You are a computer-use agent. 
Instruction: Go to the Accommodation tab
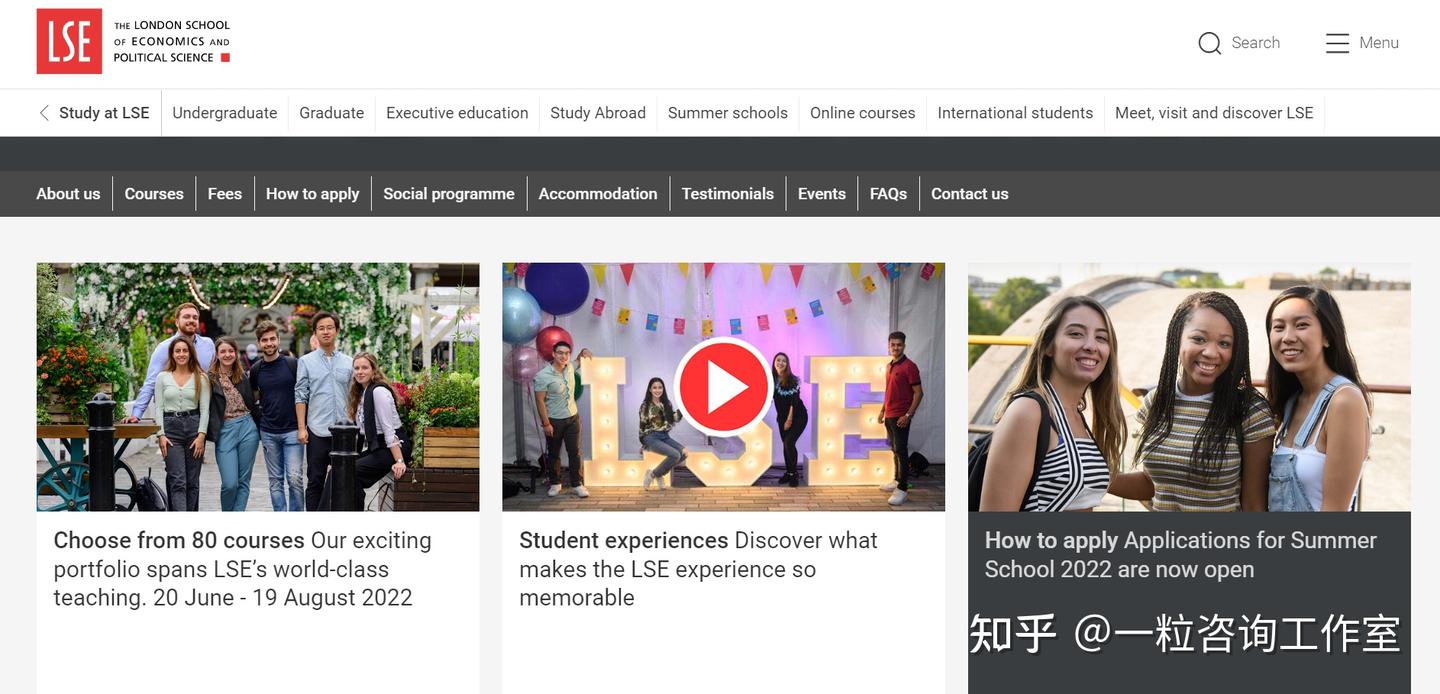tap(598, 194)
